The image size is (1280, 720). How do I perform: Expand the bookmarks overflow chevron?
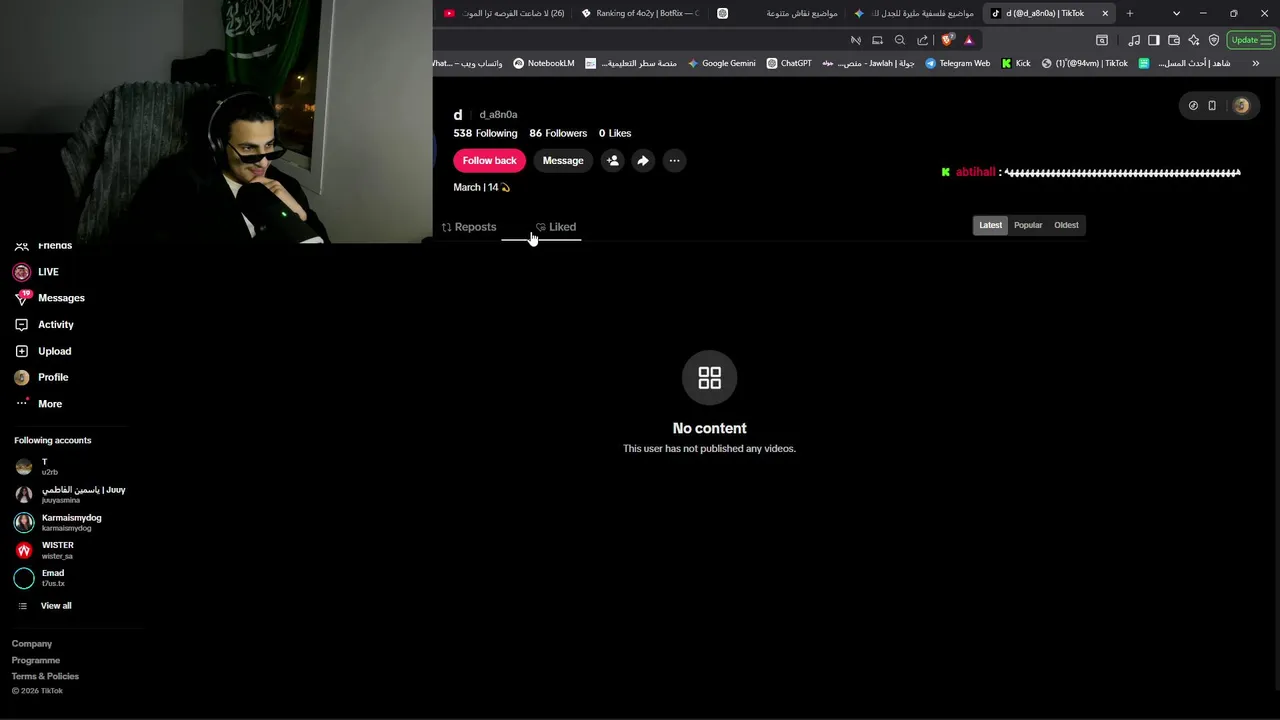[x=1256, y=63]
